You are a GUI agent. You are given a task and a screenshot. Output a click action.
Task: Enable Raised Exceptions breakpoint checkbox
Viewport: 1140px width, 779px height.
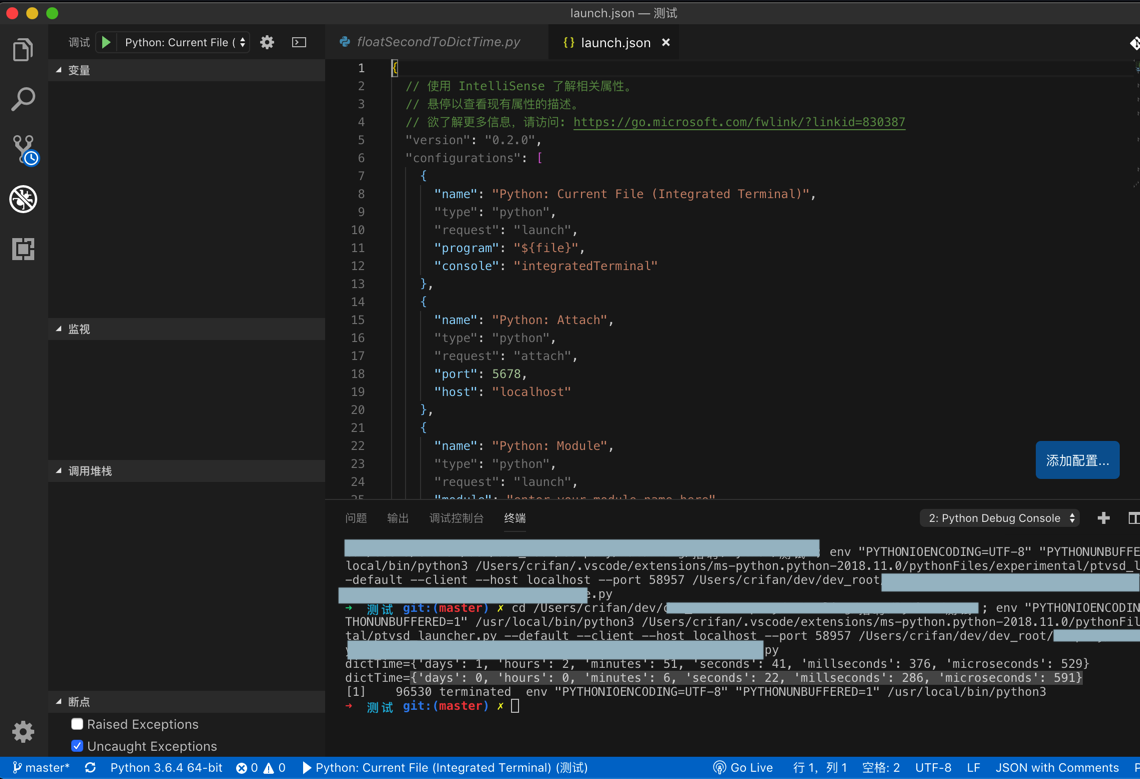pyautogui.click(x=77, y=724)
